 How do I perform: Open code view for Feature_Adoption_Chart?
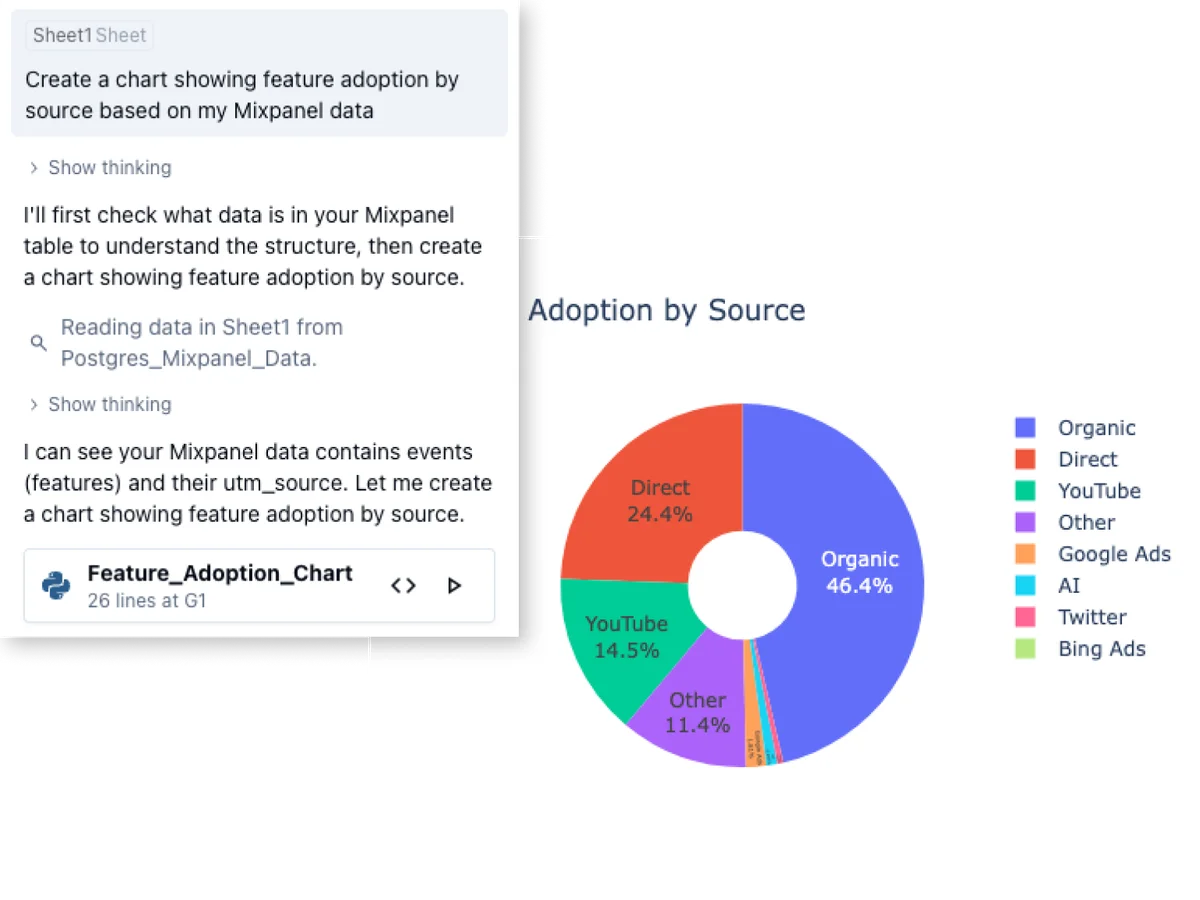tap(403, 586)
